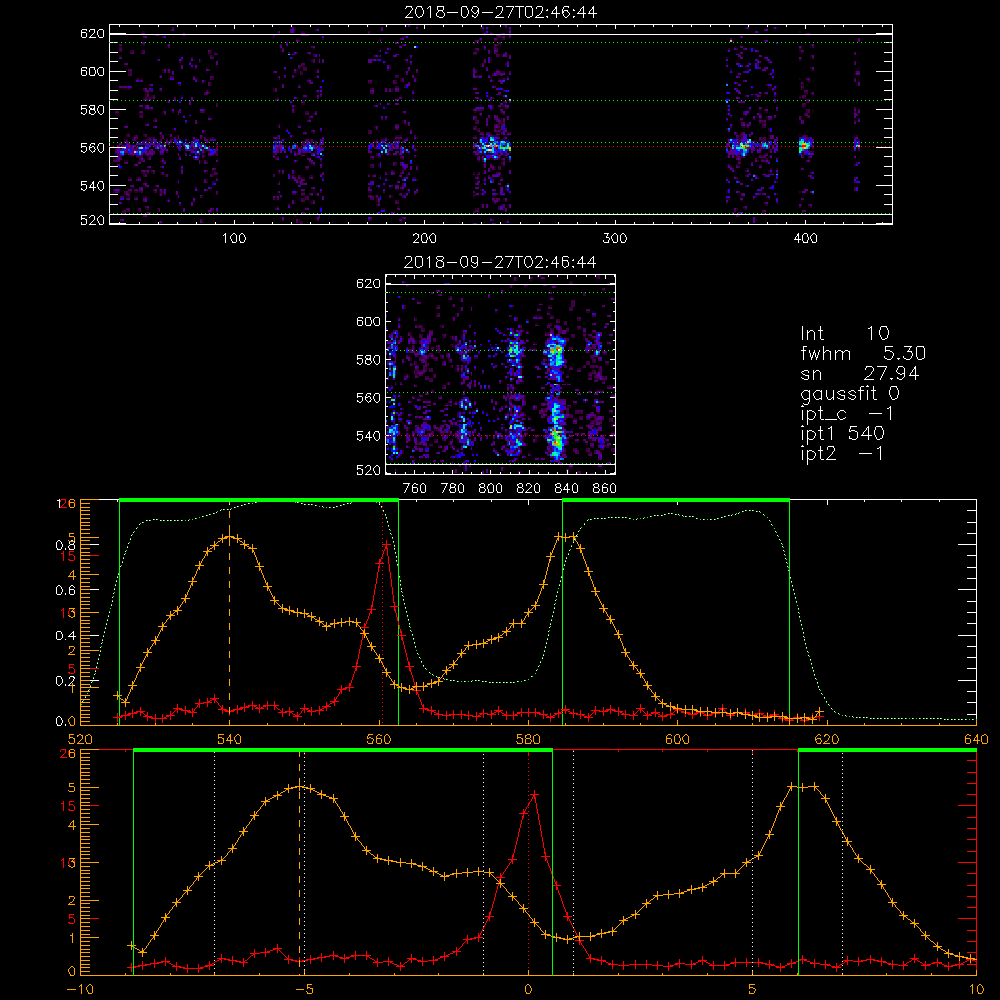Click the white '0.0' y-axis label
The image size is (1000, 1000).
click(66, 721)
